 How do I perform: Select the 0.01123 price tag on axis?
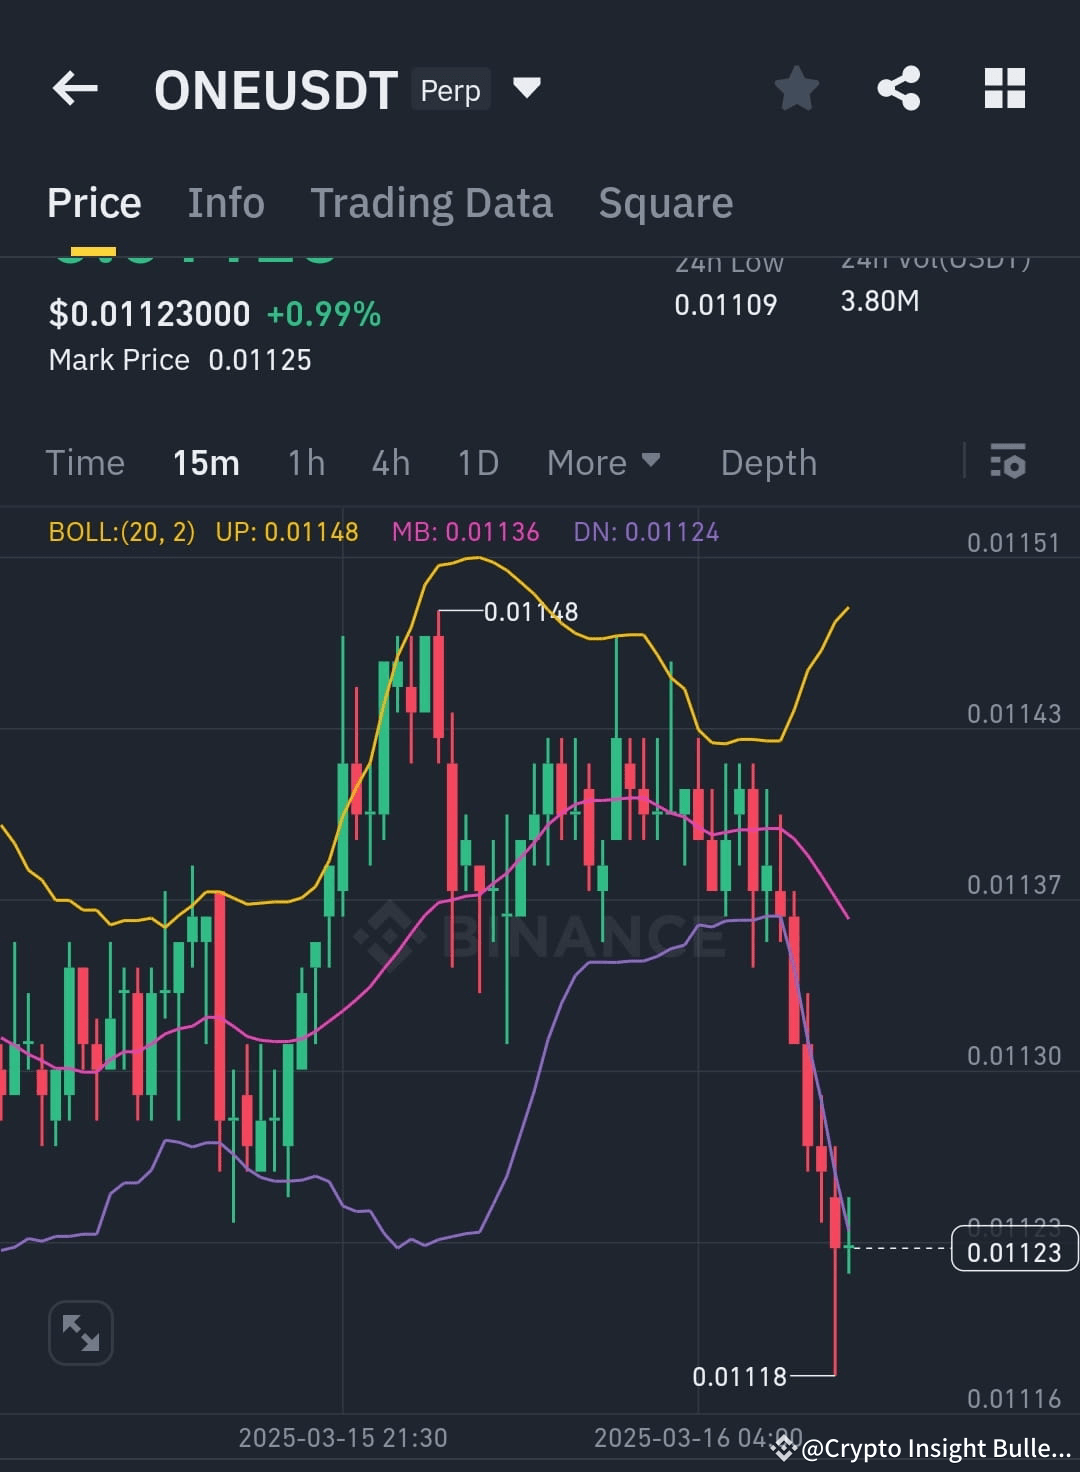tap(1014, 1250)
